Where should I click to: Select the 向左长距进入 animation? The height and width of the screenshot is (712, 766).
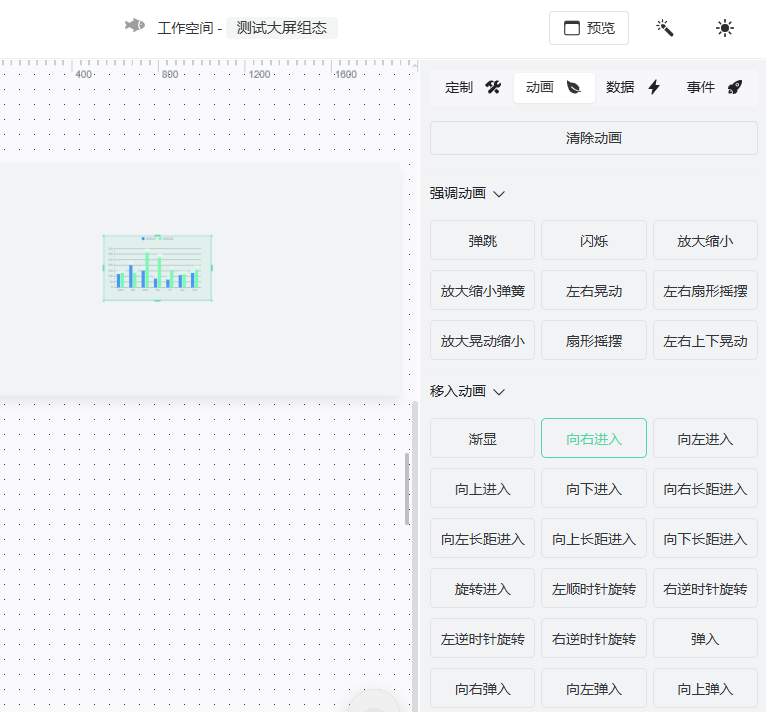(x=482, y=539)
